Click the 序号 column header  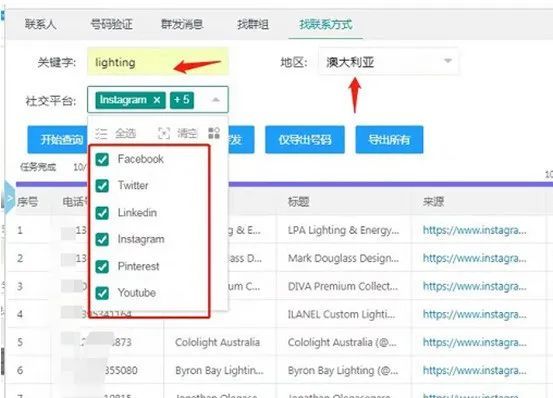pos(28,202)
